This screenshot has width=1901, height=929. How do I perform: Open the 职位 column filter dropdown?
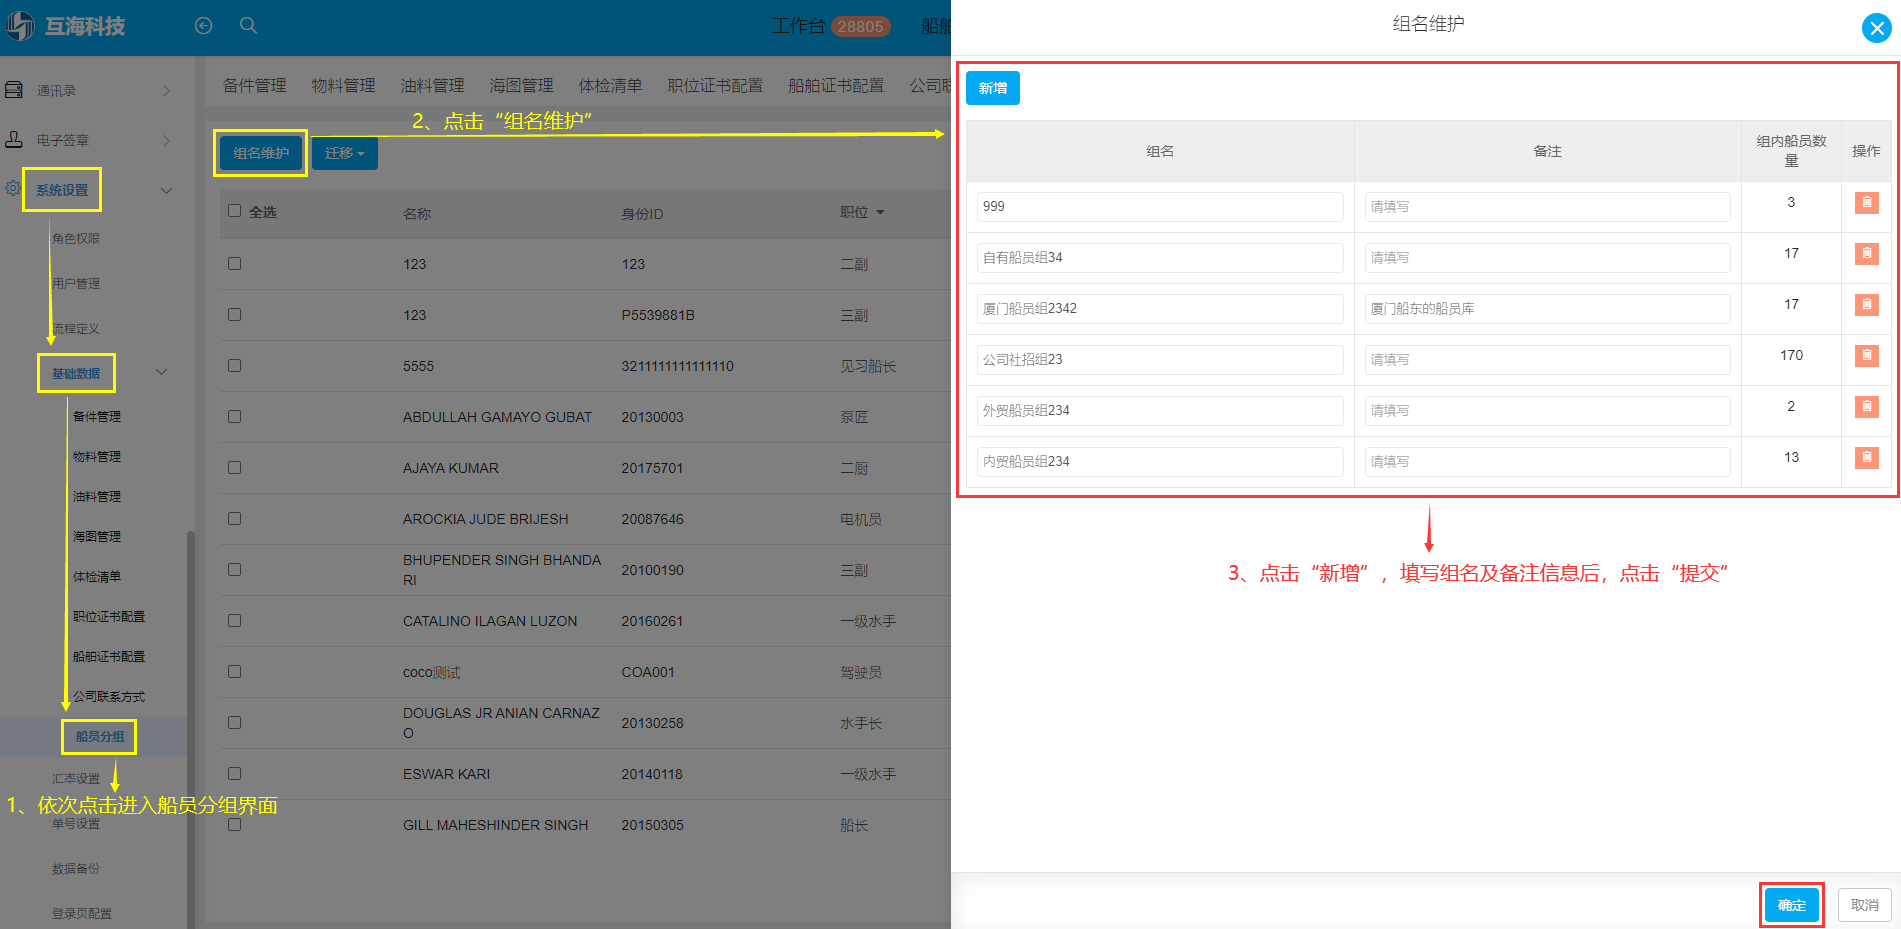[x=880, y=212]
